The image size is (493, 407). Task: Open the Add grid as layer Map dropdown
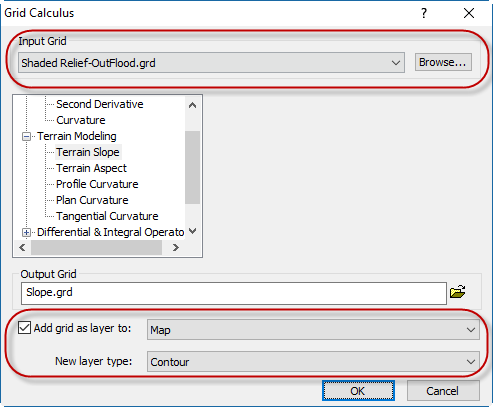313,330
